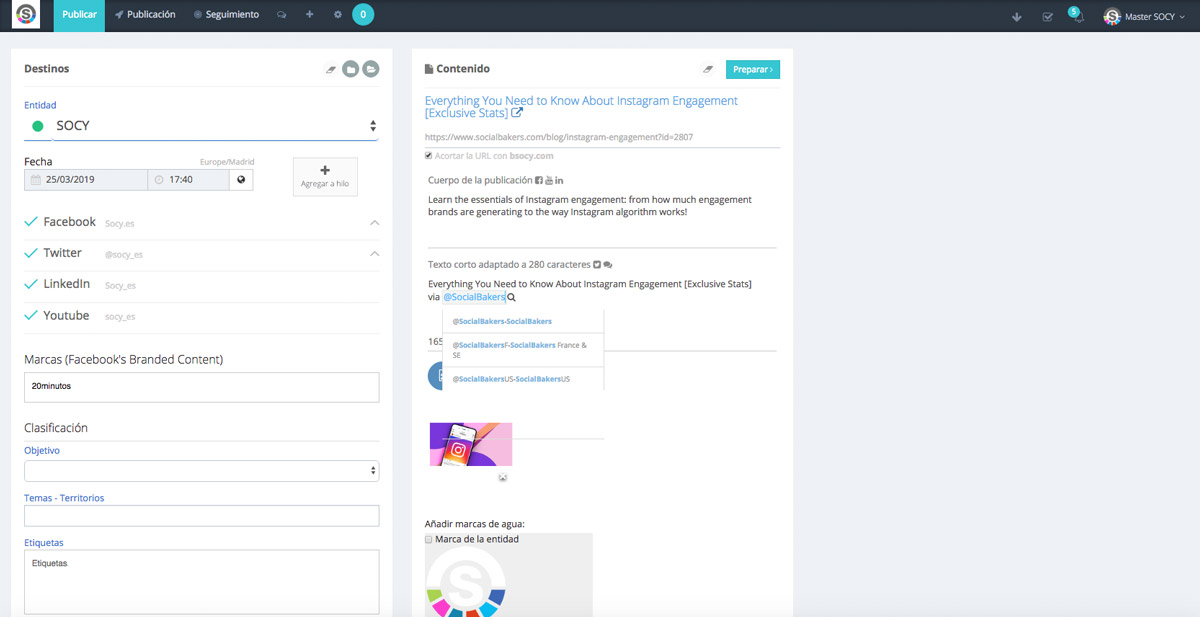Uncheck Twitter destination
The image size is (1200, 617).
[31, 253]
